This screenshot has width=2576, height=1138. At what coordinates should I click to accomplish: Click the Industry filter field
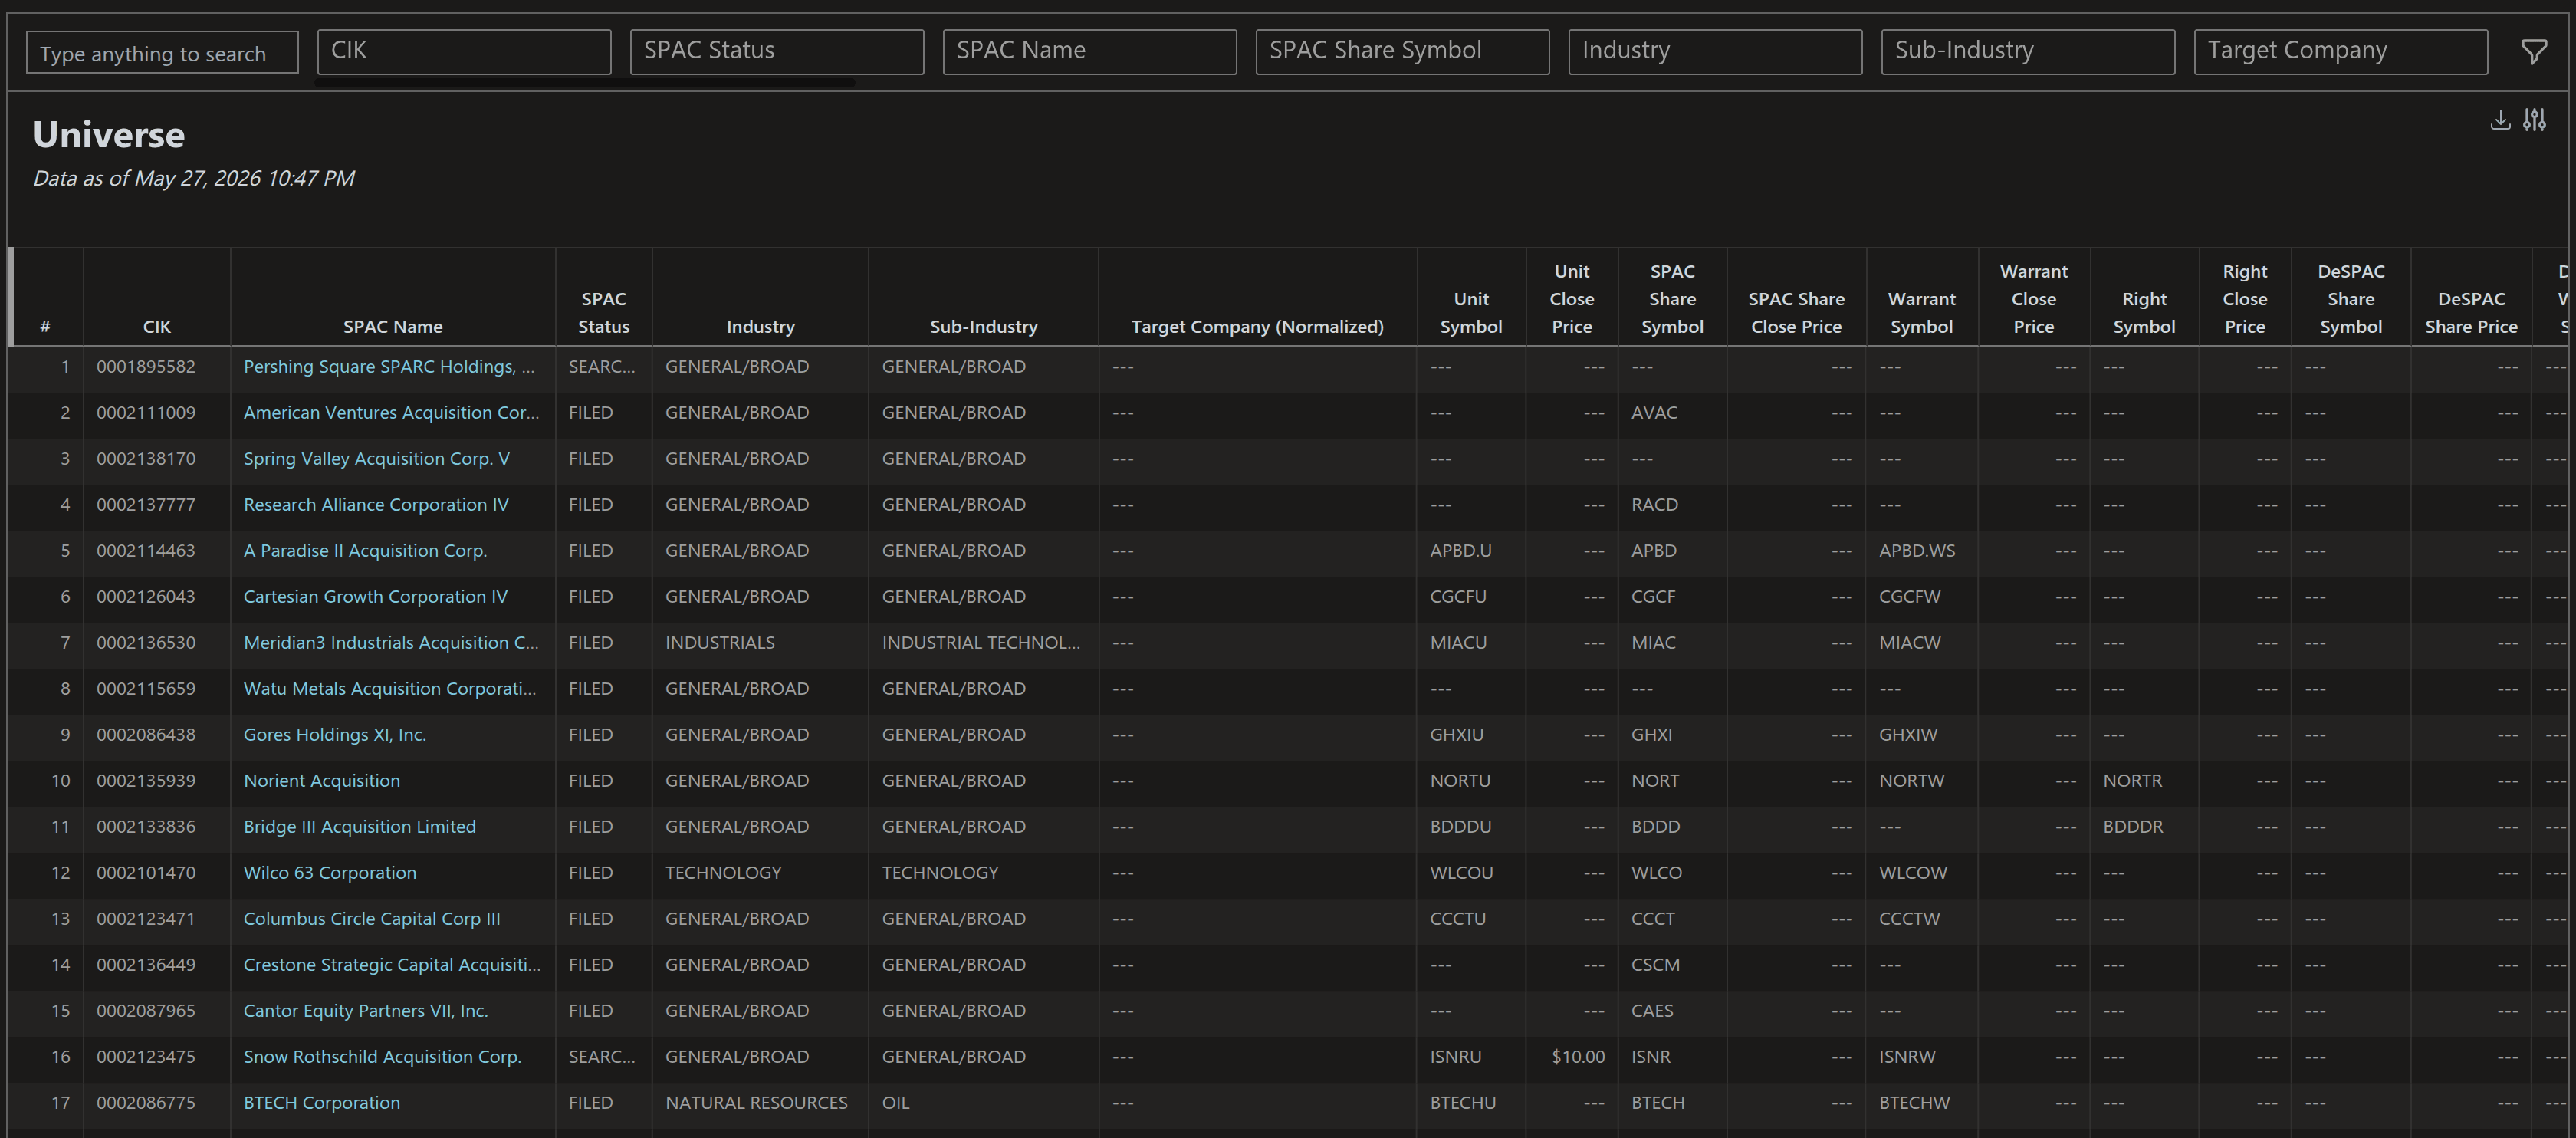1715,51
